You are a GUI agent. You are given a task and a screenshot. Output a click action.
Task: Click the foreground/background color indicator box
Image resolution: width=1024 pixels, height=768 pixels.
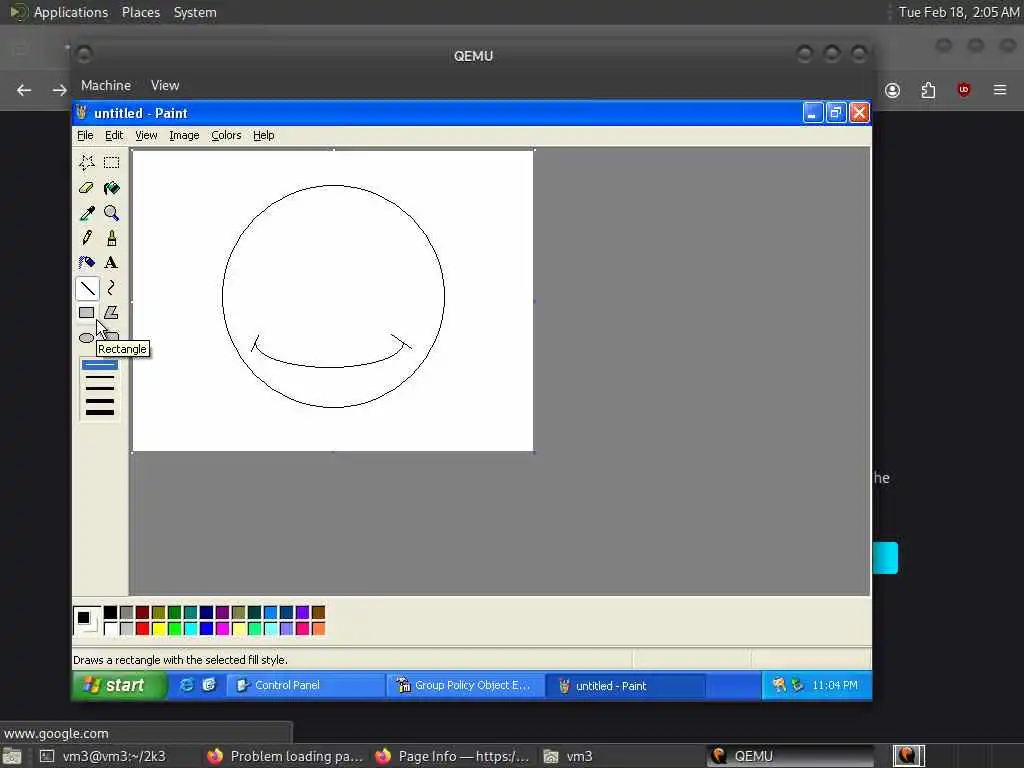point(87,620)
